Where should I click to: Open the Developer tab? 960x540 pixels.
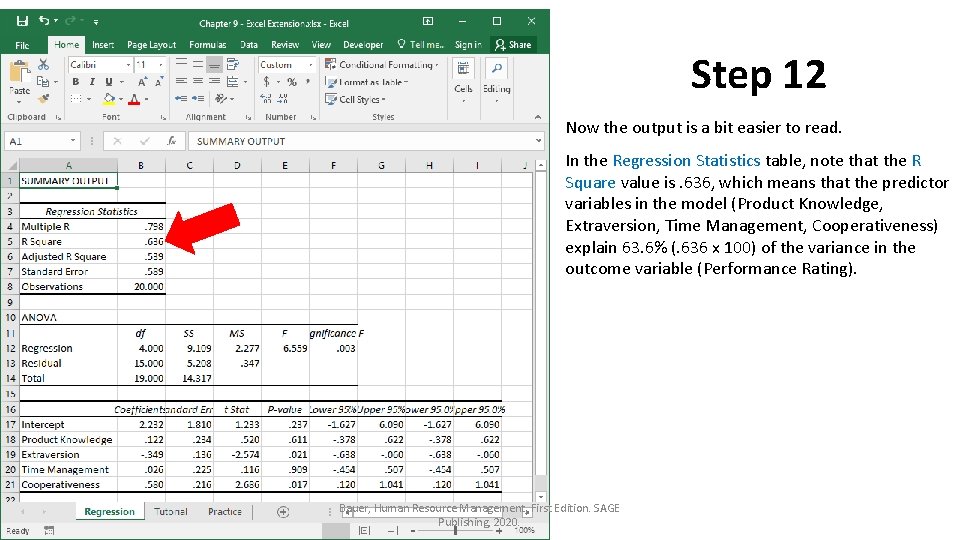363,45
